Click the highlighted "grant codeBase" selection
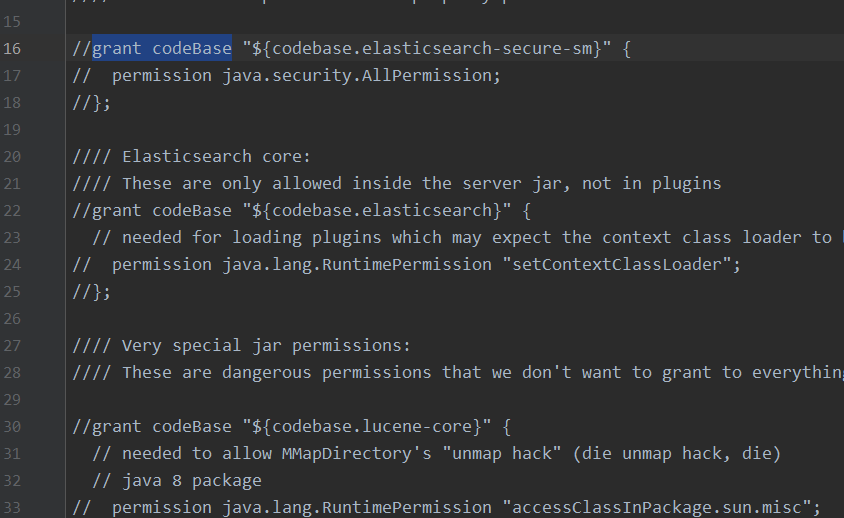Image resolution: width=844 pixels, height=518 pixels. pyautogui.click(x=162, y=48)
